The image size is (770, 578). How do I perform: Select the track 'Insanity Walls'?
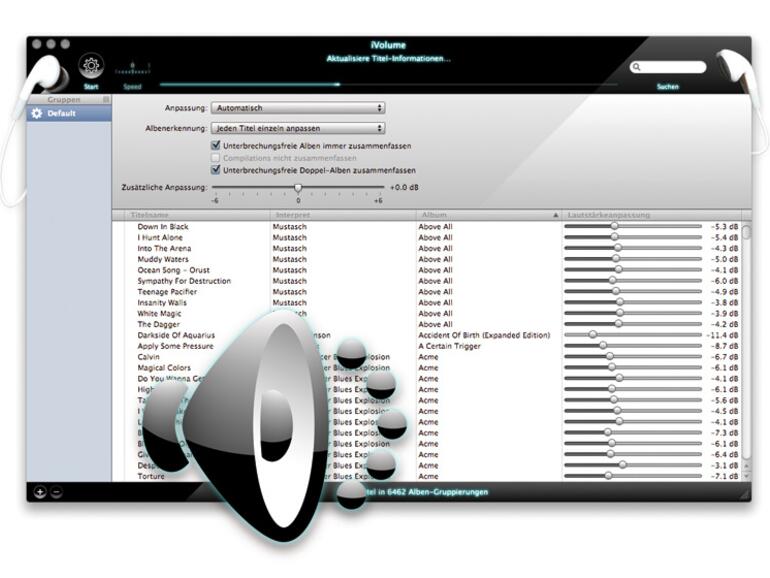point(162,303)
